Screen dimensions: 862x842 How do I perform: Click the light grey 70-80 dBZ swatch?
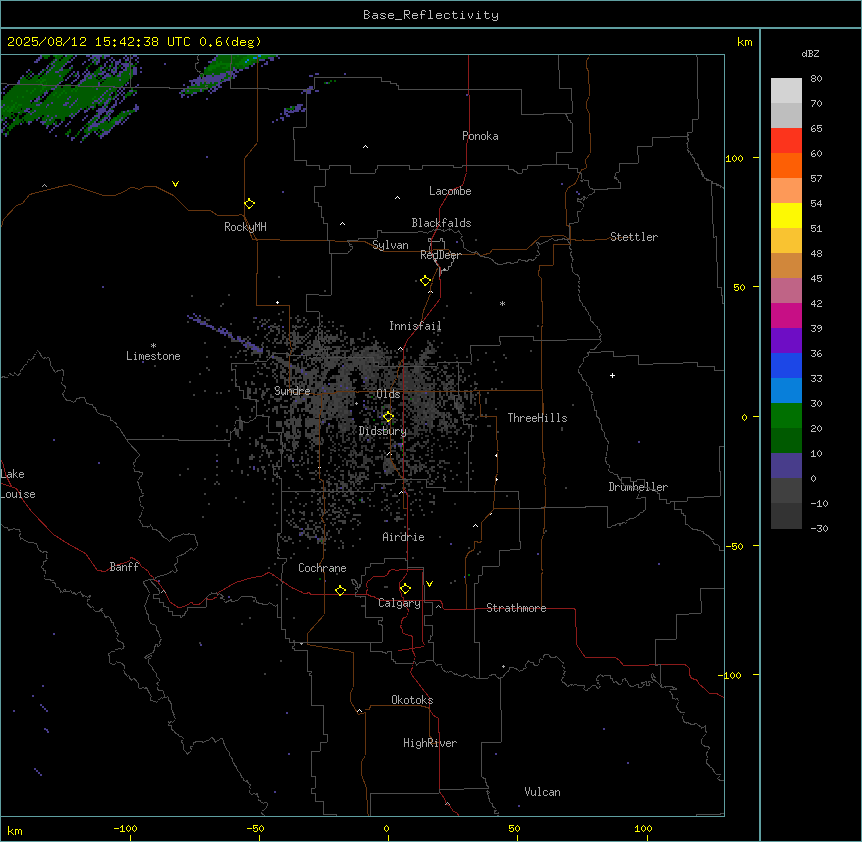click(x=786, y=91)
